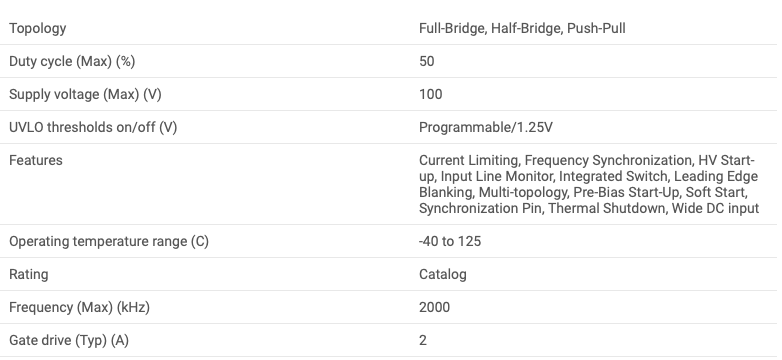Click the Features row label

(x=36, y=160)
